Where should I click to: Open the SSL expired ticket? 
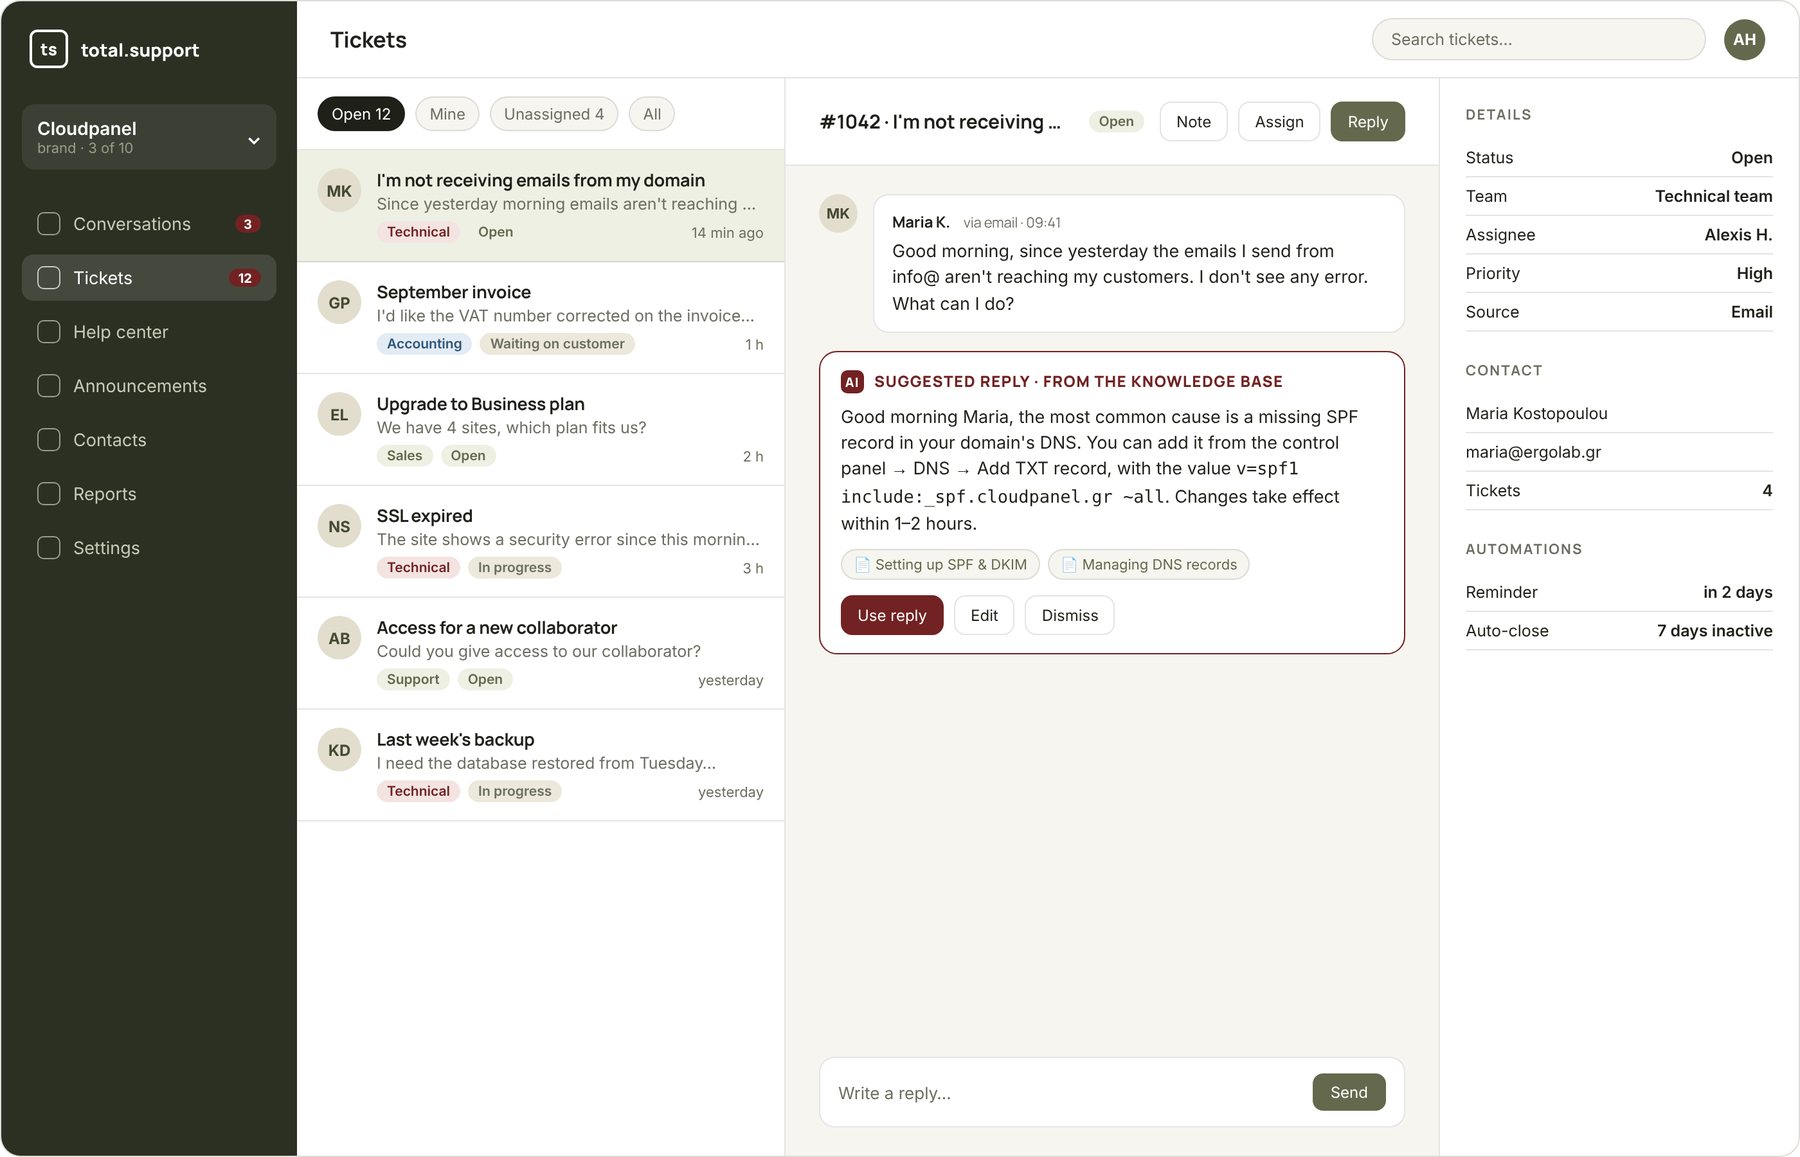pyautogui.click(x=541, y=541)
